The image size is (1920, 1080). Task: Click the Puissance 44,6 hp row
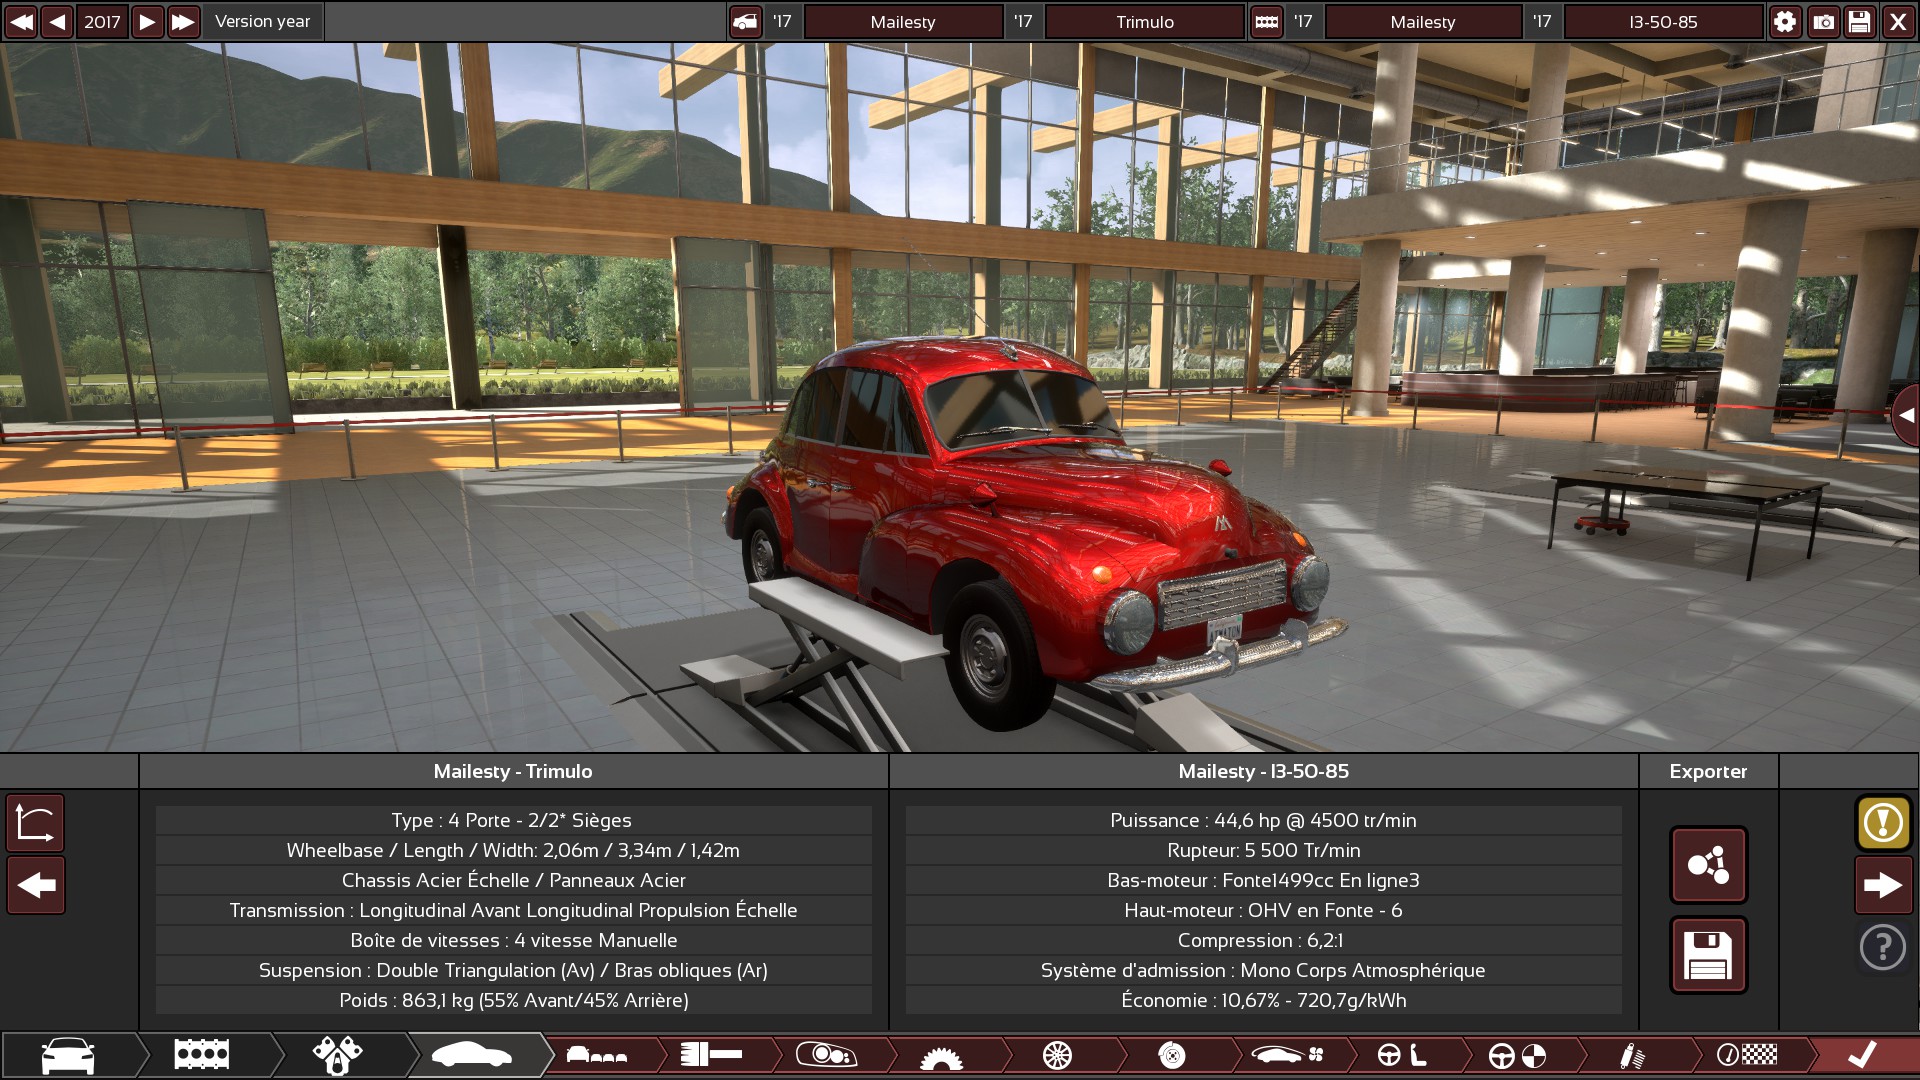[1263, 820]
